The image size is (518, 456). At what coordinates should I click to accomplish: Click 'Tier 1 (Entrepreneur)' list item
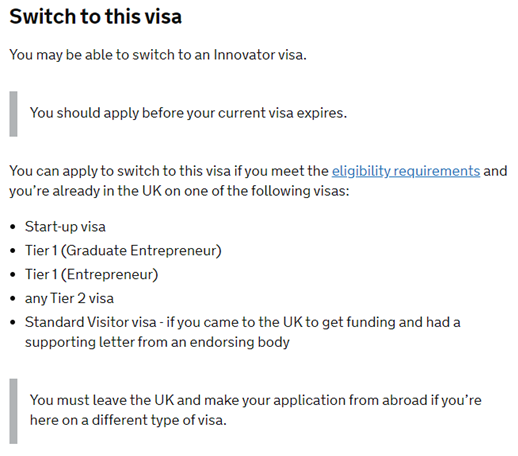pyautogui.click(x=91, y=275)
